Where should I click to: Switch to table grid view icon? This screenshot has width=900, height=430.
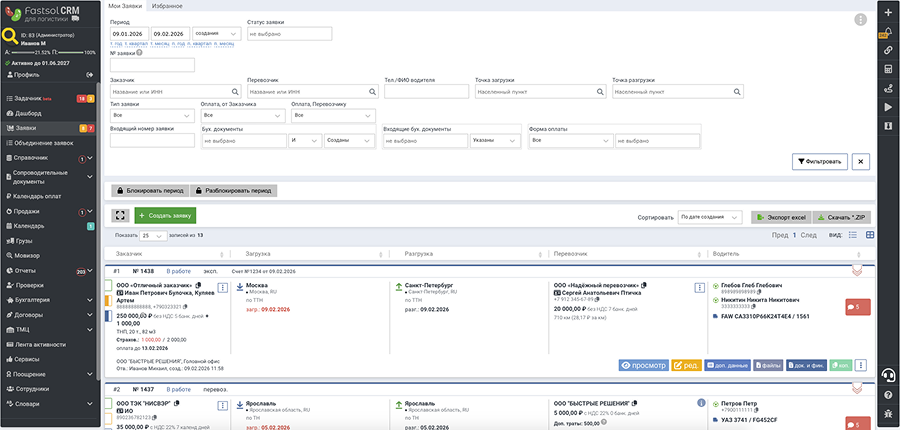[x=869, y=235]
